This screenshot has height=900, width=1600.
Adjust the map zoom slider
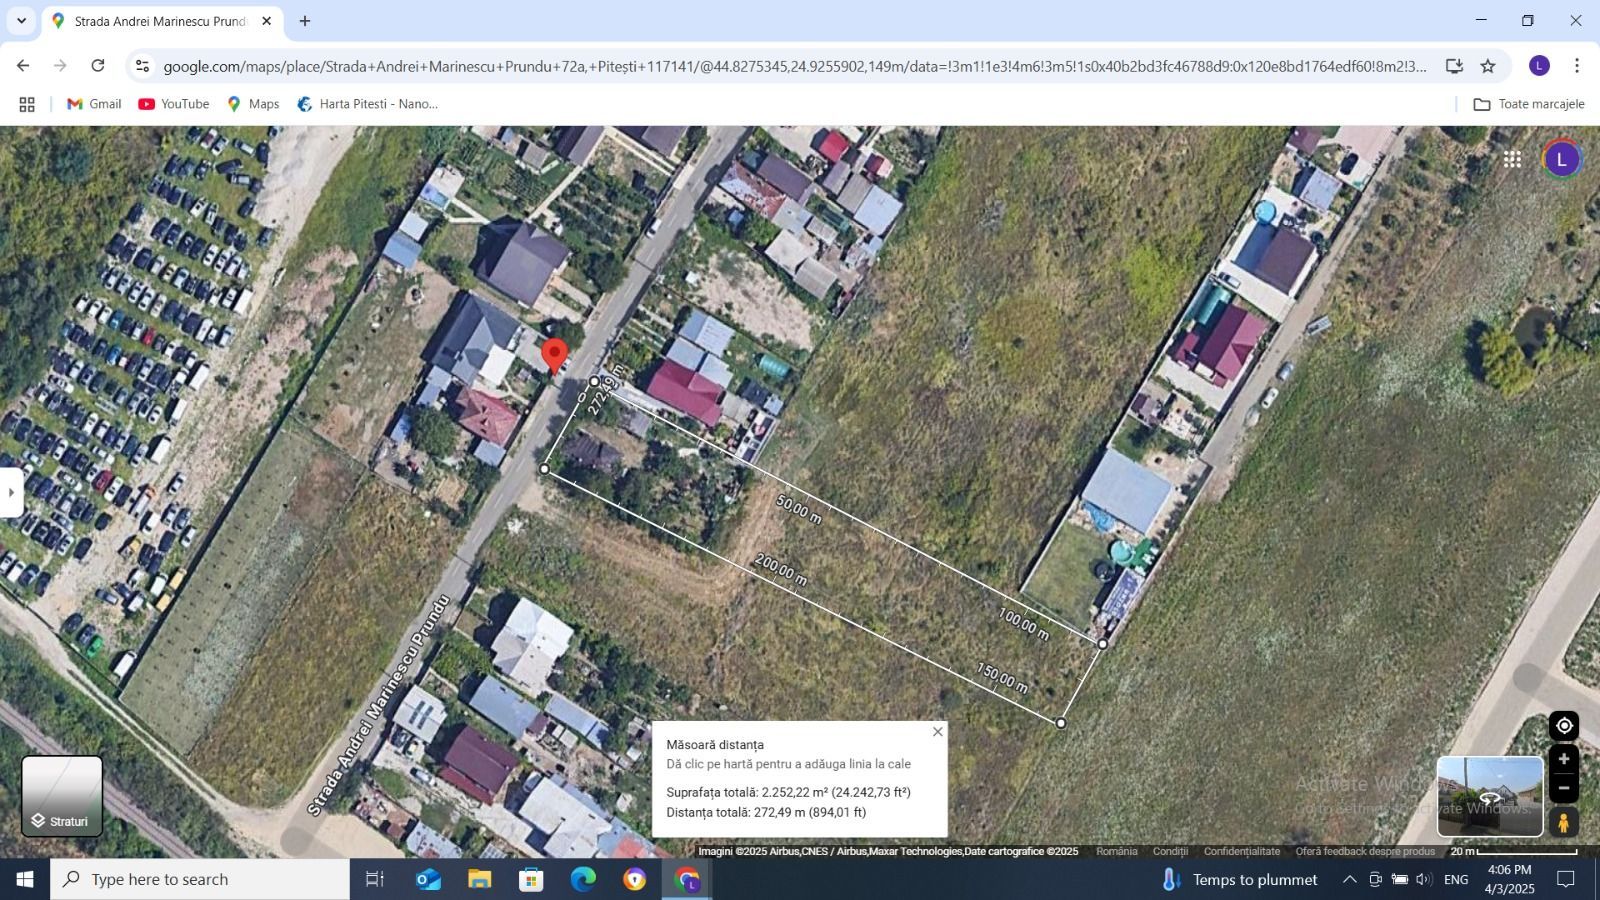tap(1565, 775)
